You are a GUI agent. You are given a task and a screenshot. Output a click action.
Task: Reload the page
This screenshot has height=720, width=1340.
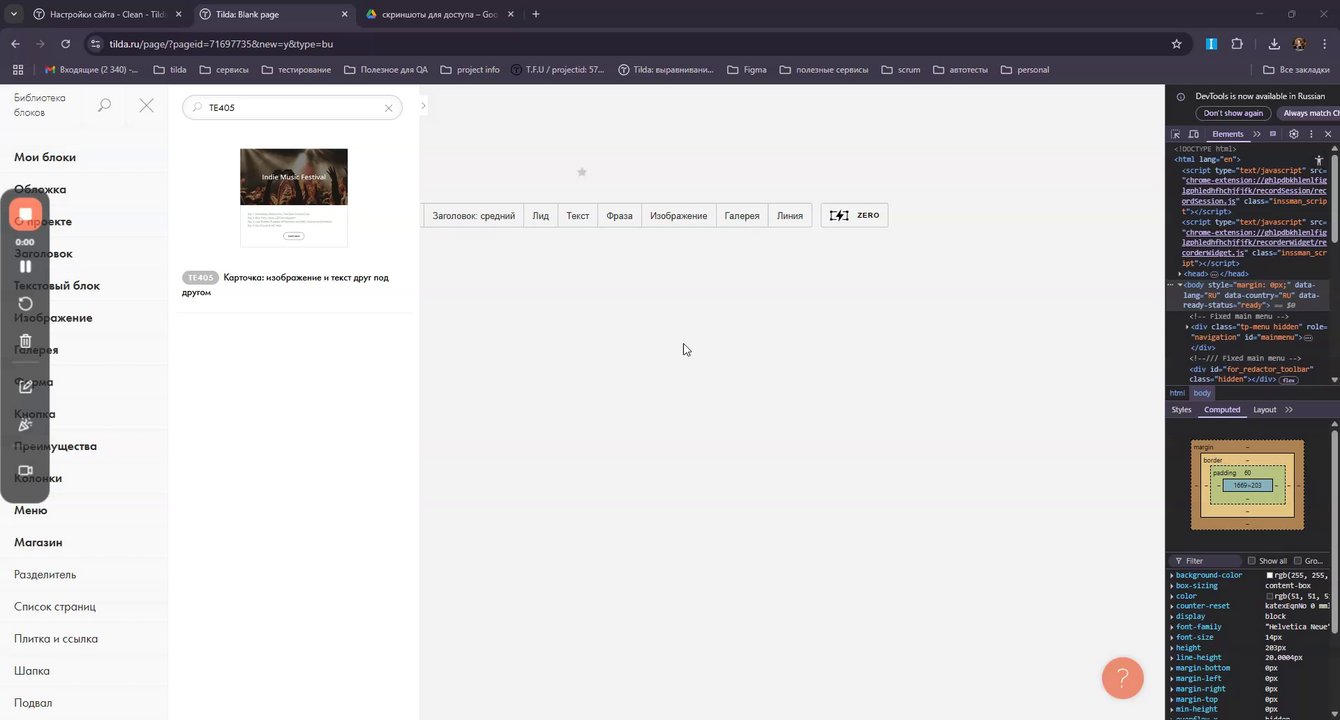coord(65,44)
